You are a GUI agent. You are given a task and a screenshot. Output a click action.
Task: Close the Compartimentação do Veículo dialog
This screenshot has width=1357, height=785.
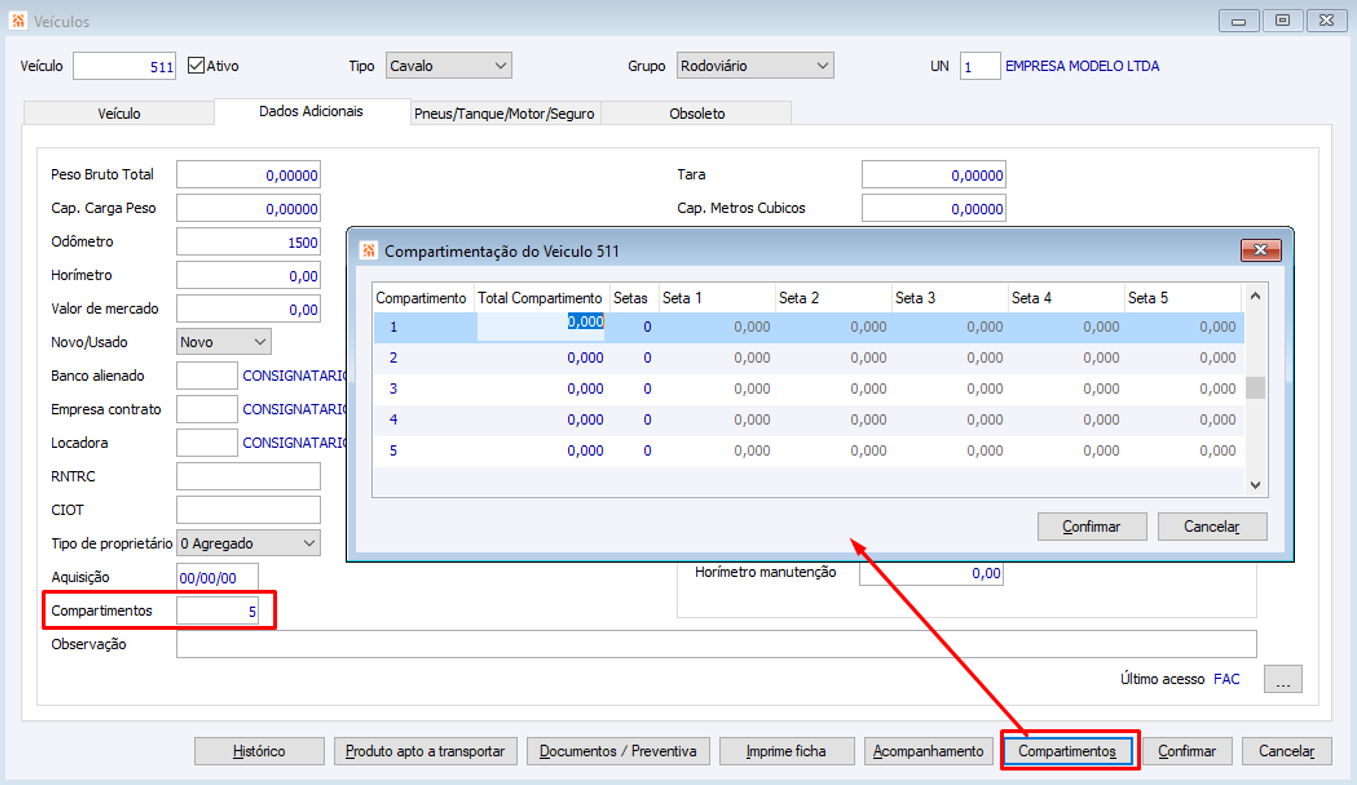[x=1260, y=250]
